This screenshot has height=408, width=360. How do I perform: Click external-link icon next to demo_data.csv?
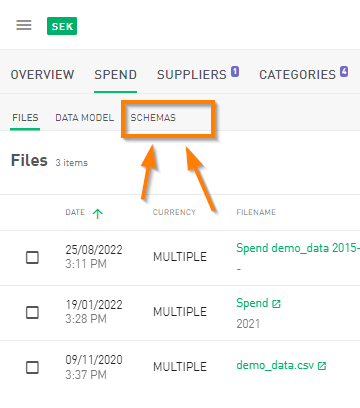click(322, 366)
